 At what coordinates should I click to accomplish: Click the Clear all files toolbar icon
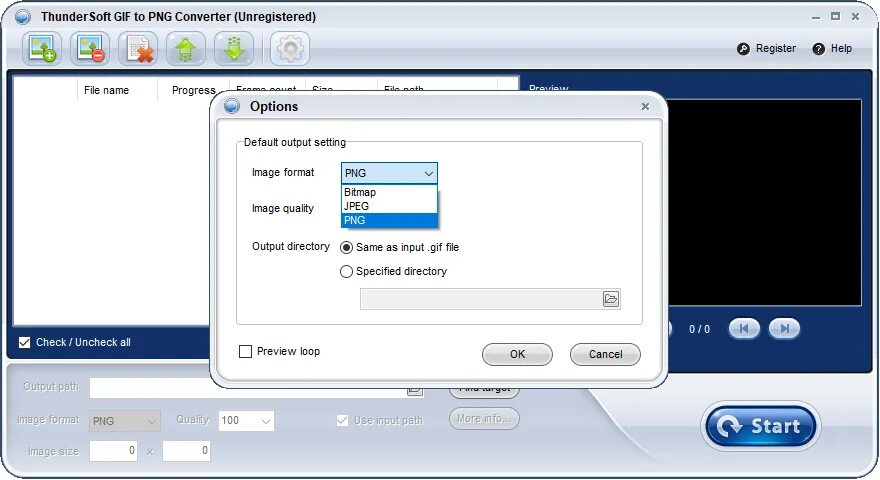(138, 49)
